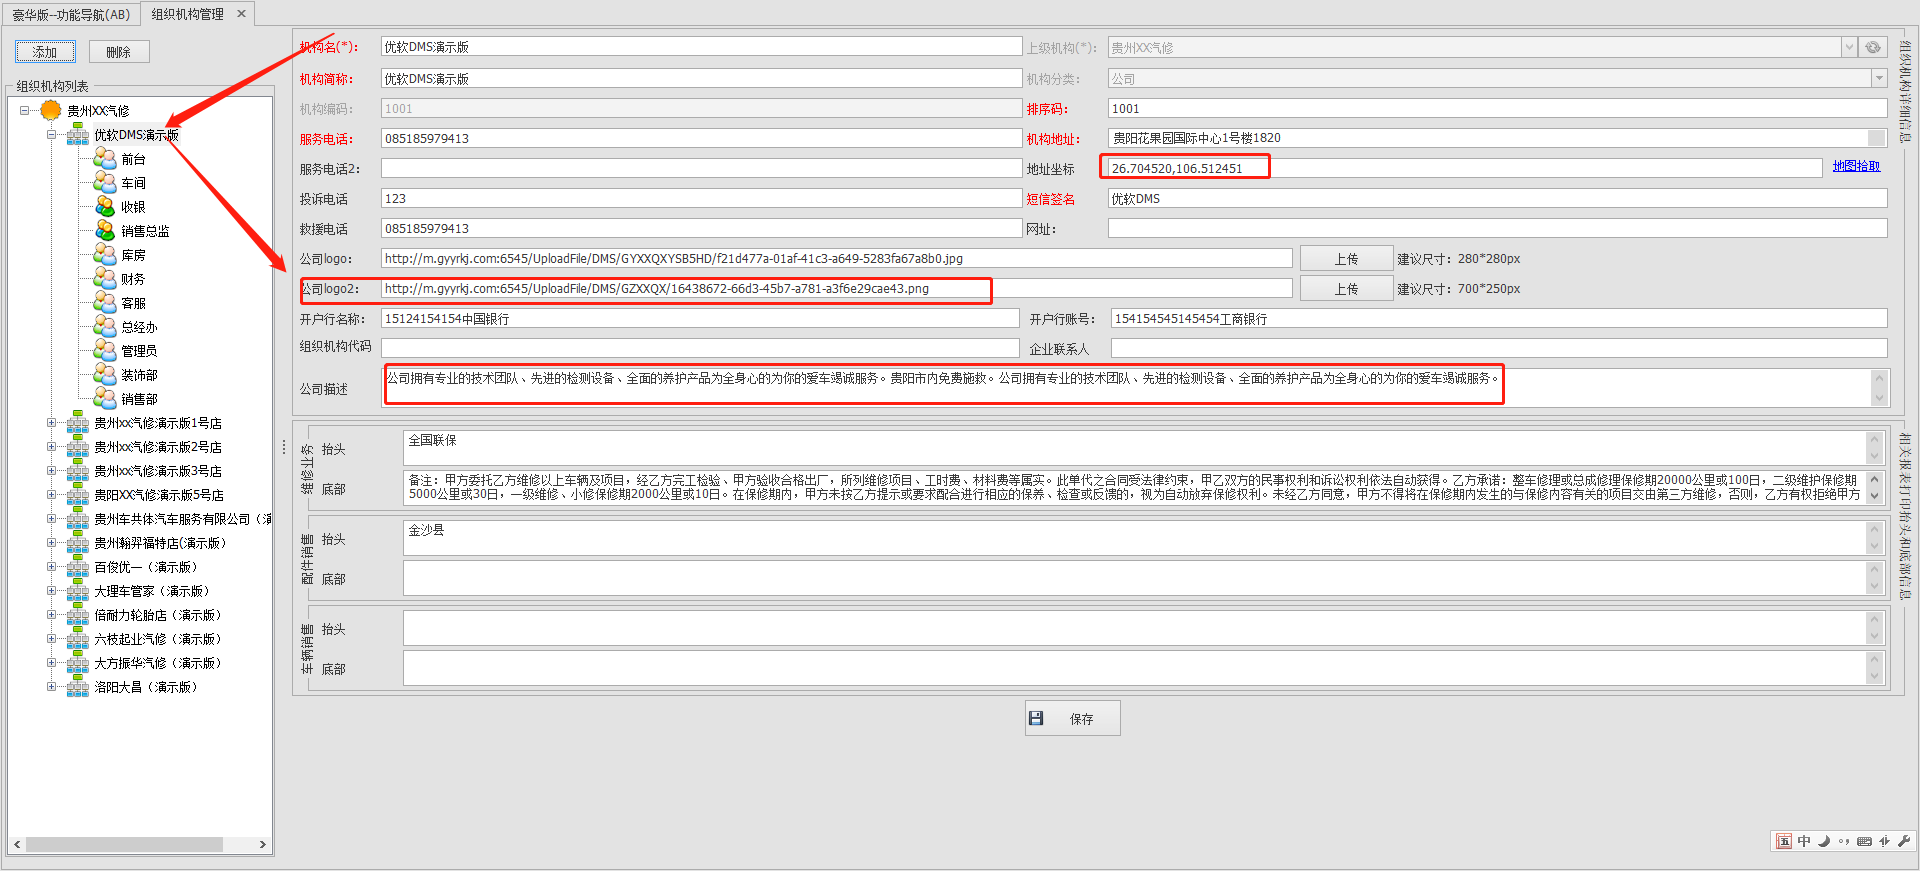
Task: Click the 大理车管家 organization icon
Action: click(78, 590)
